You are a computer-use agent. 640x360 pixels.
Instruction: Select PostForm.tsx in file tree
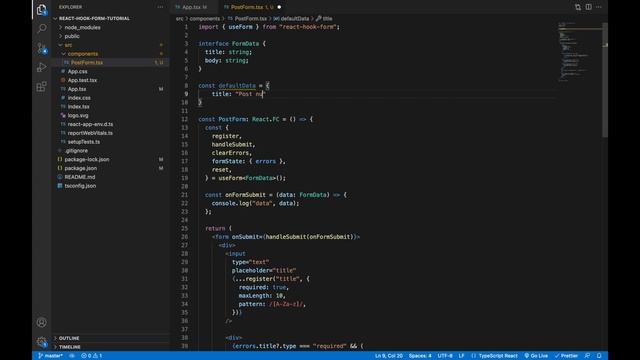[87, 62]
